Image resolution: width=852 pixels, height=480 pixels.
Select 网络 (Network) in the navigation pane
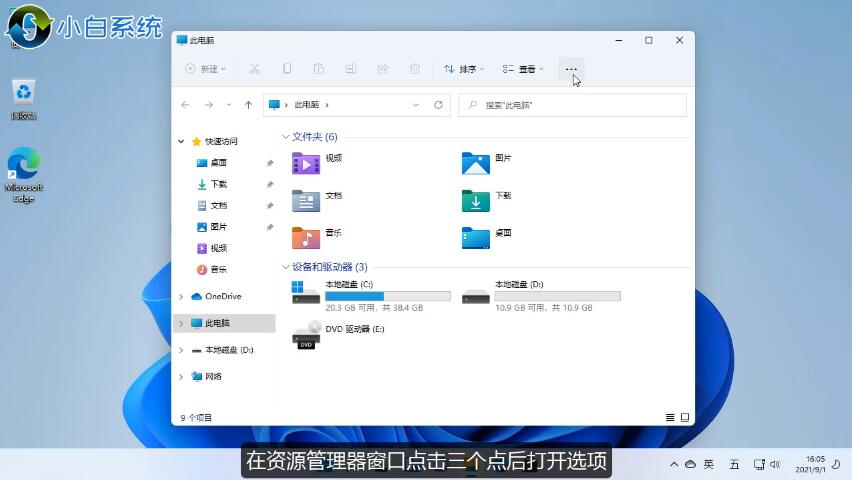coord(213,377)
